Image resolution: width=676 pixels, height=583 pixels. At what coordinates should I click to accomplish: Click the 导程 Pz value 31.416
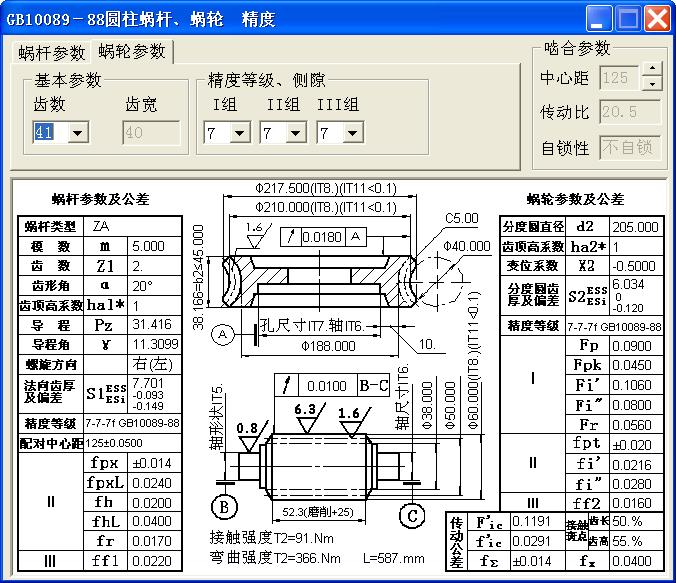click(152, 324)
